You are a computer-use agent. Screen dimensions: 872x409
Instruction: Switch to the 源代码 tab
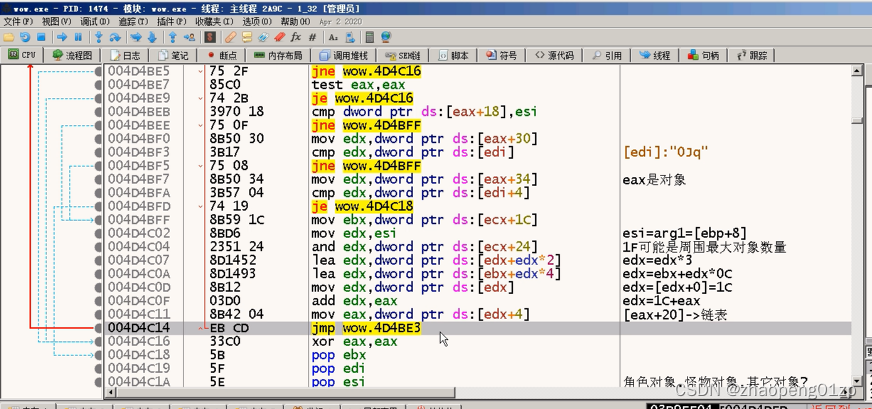554,55
